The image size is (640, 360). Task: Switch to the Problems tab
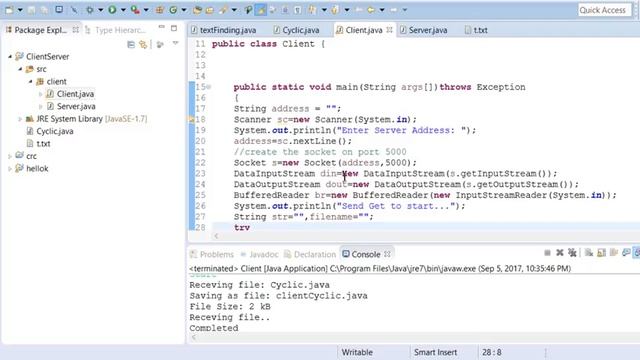[212, 254]
